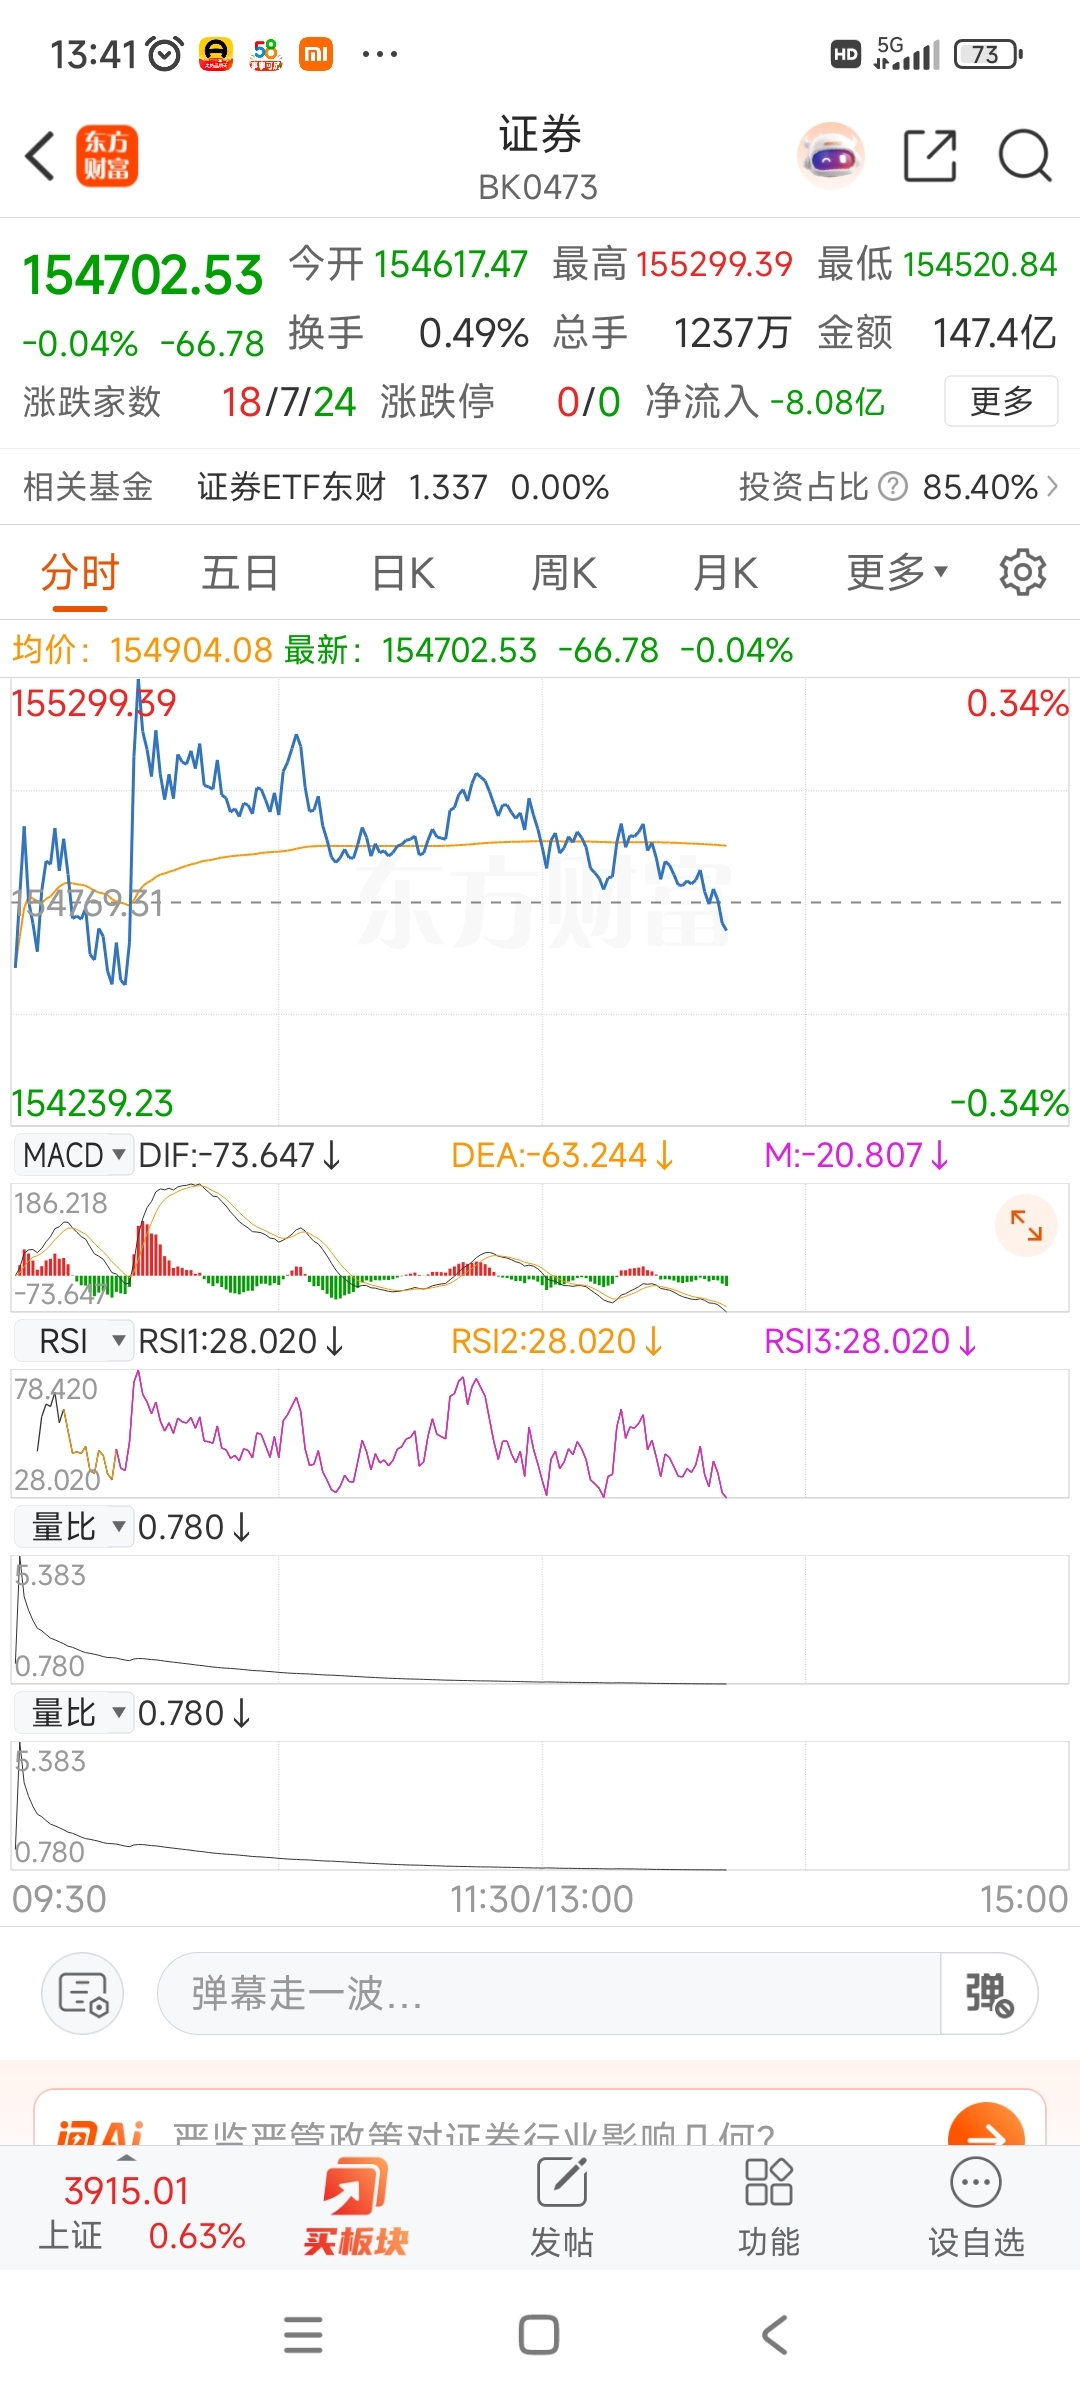Image resolution: width=1080 pixels, height=2400 pixels.
Task: Open 投资占比 85.40% fund link
Action: pyautogui.click(x=898, y=487)
